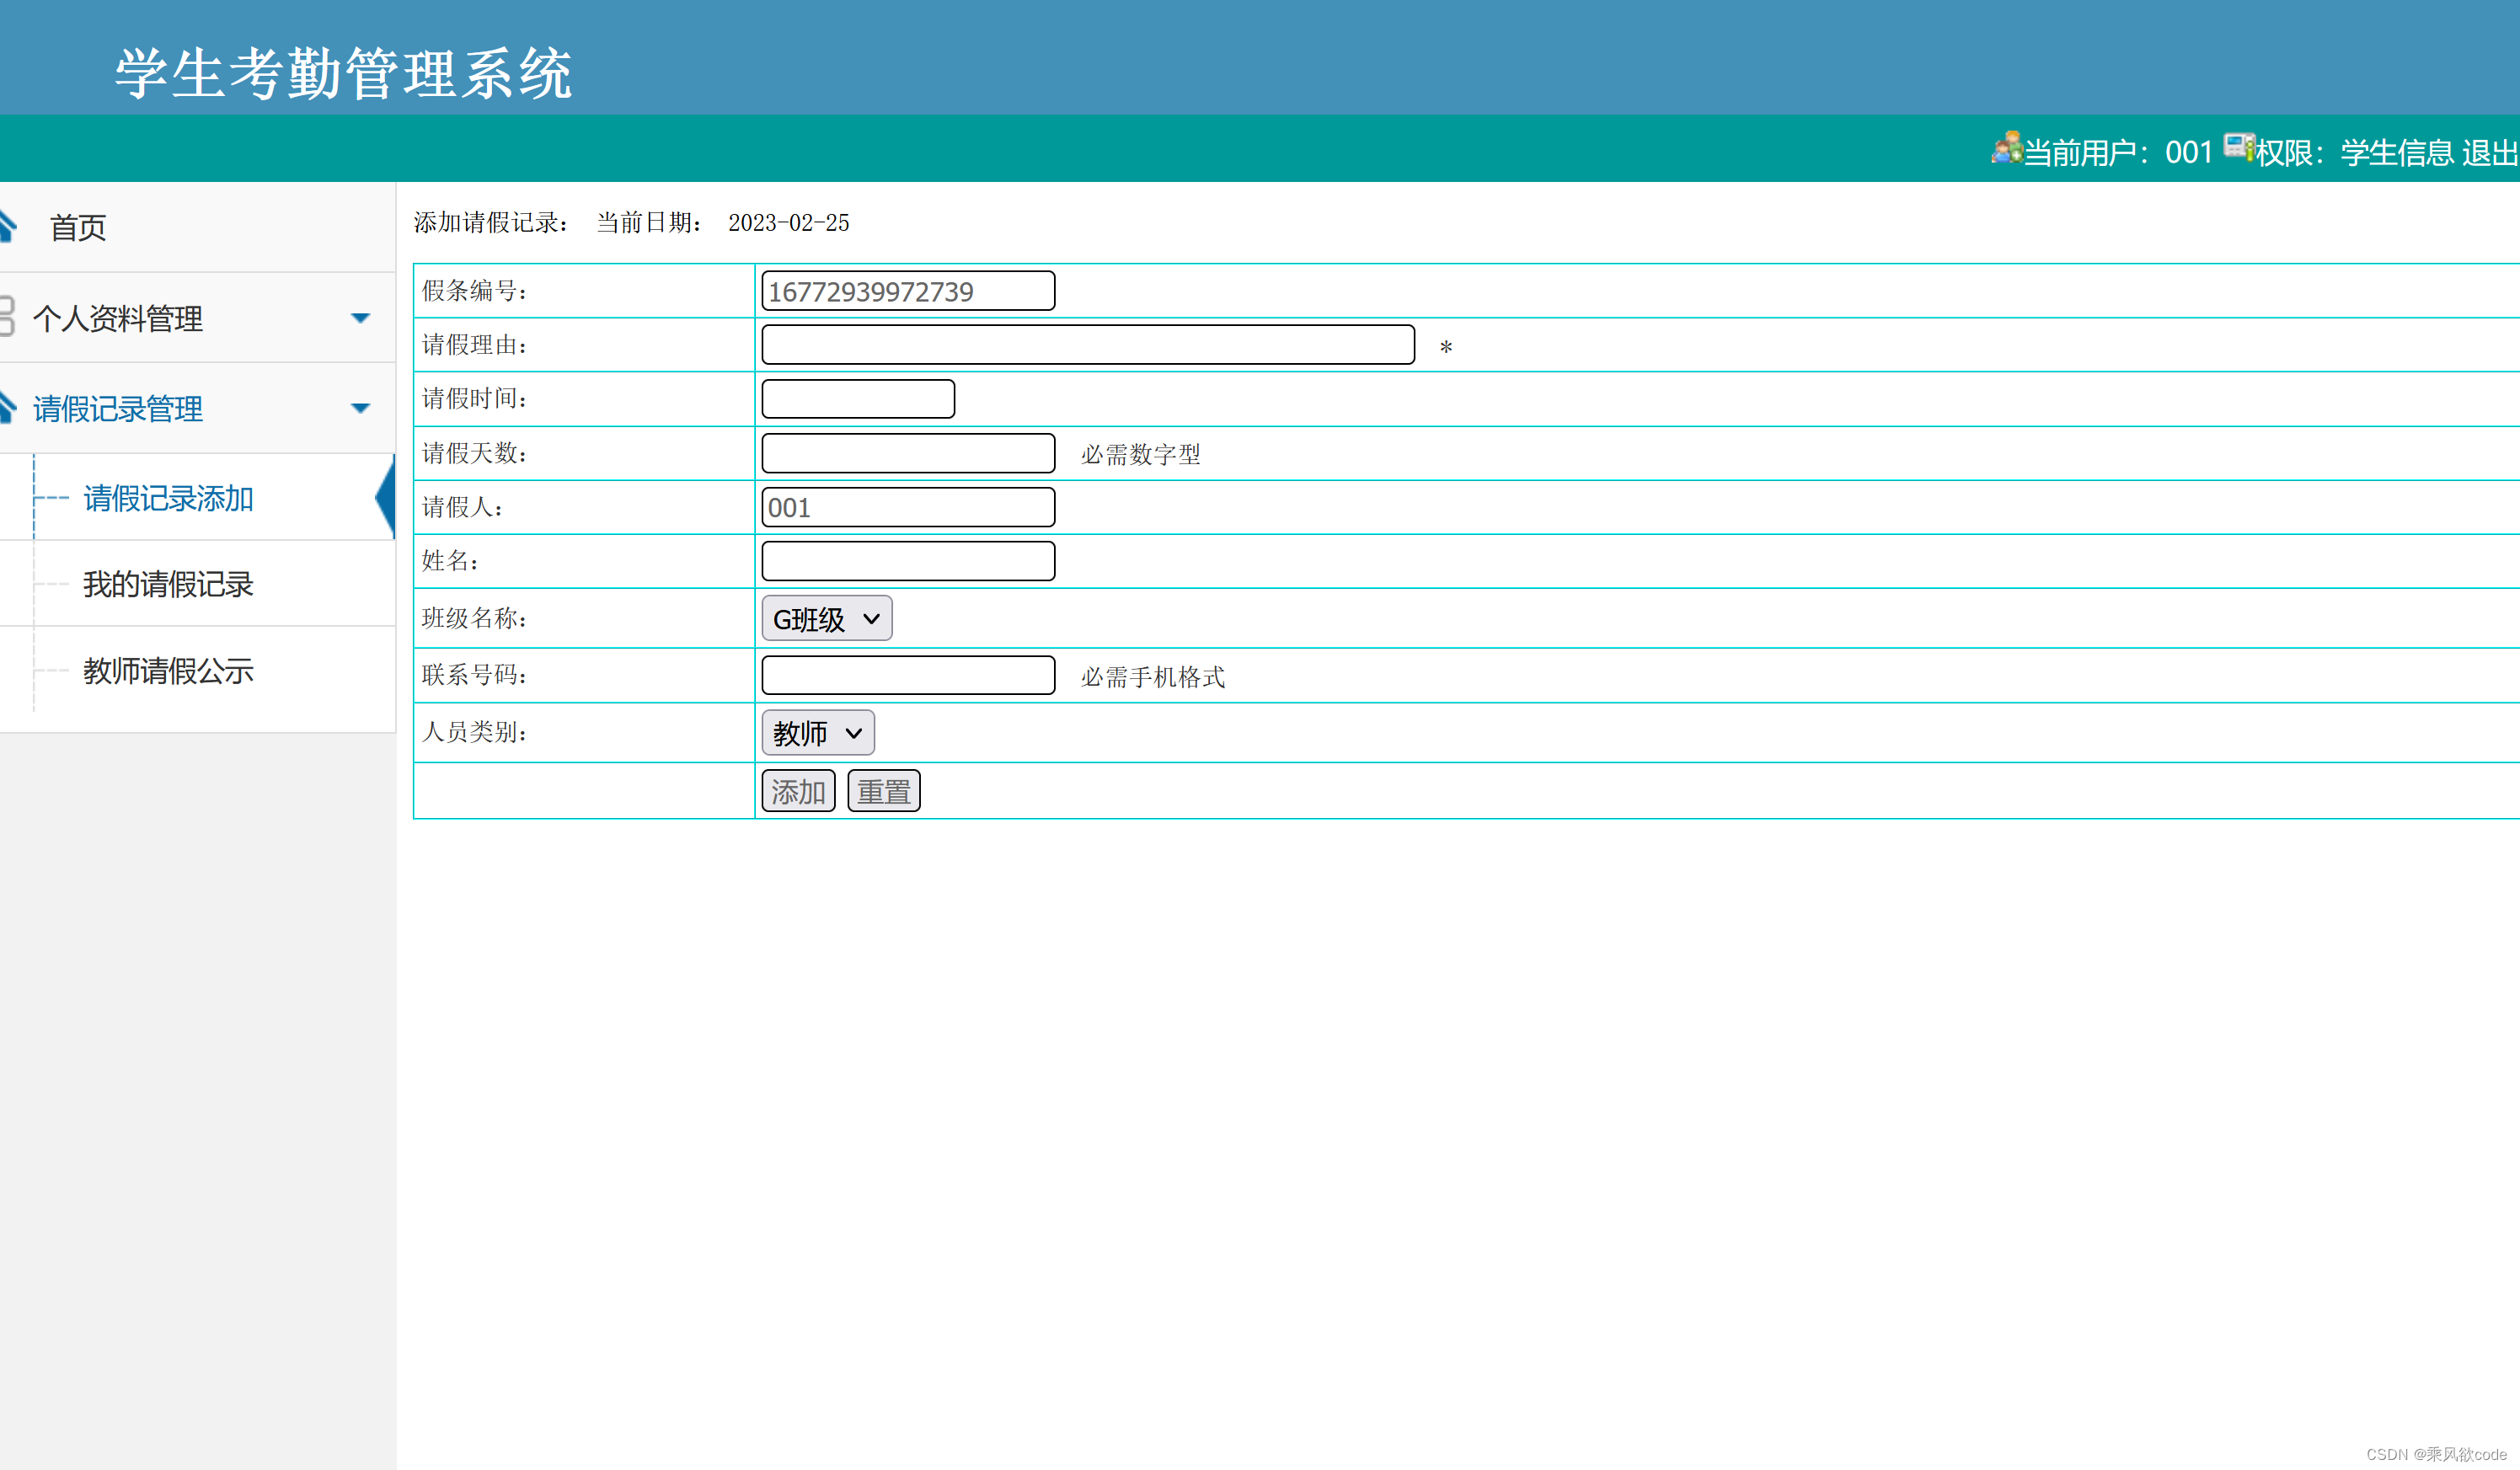Click the 个人资料管理 sidebar icon

tap(7, 316)
